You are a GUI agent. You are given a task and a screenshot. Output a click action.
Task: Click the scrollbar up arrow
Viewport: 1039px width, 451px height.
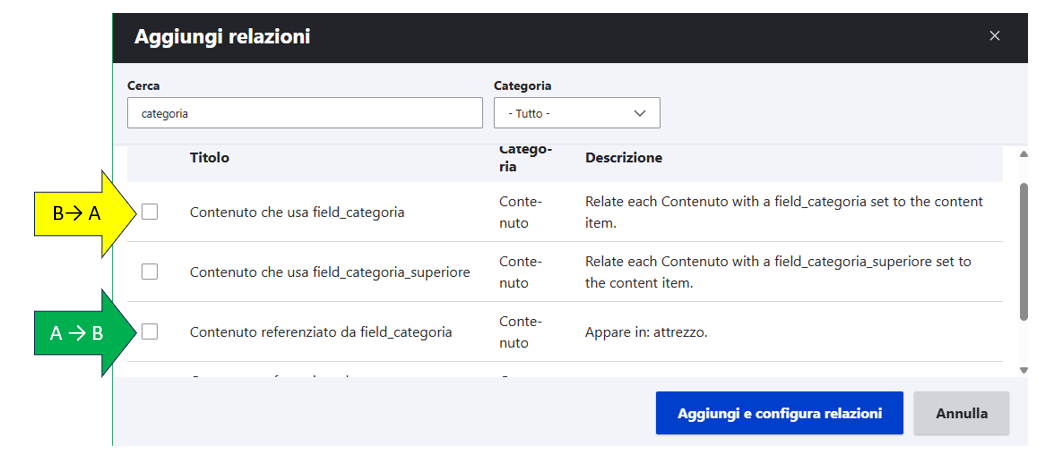tap(1022, 155)
